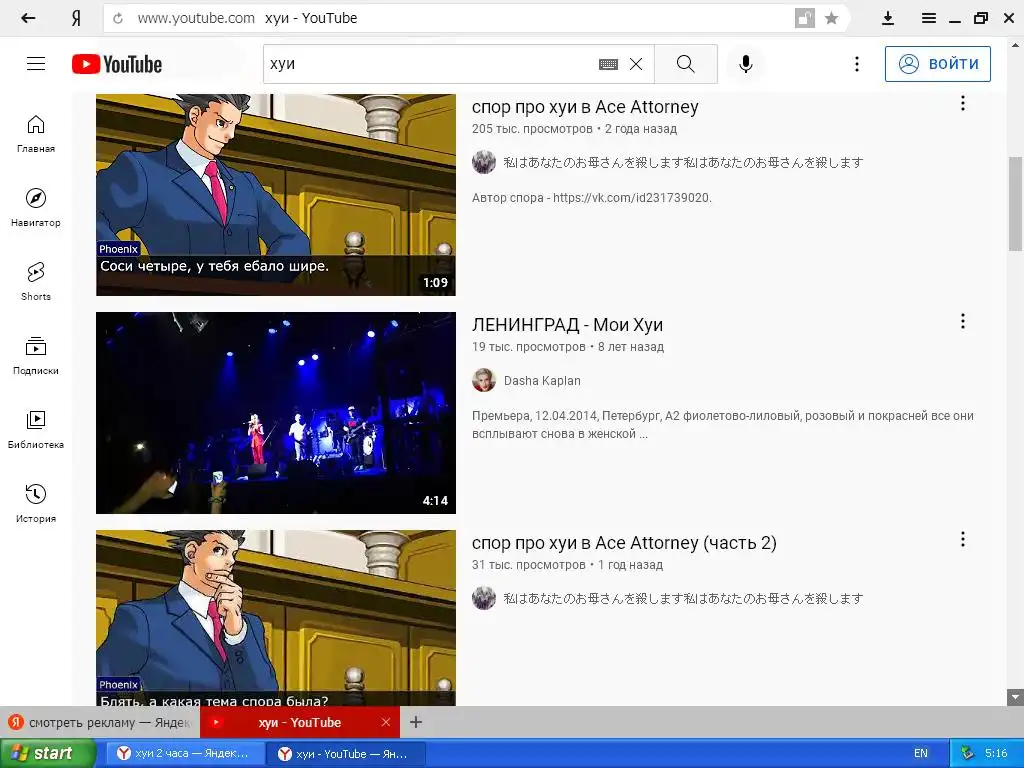1024x768 pixels.
Task: Click system tray icon beside the clock
Action: click(967, 754)
